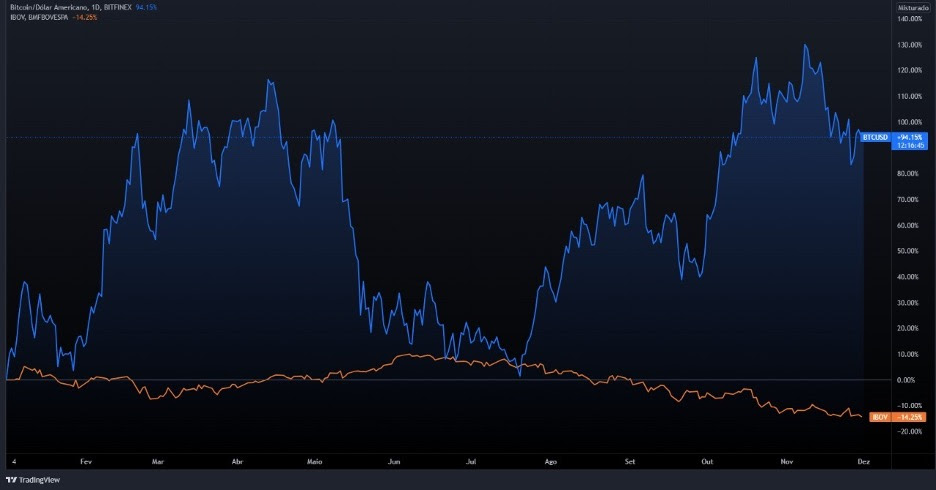Click the 110.00% level on price axis

coord(910,96)
